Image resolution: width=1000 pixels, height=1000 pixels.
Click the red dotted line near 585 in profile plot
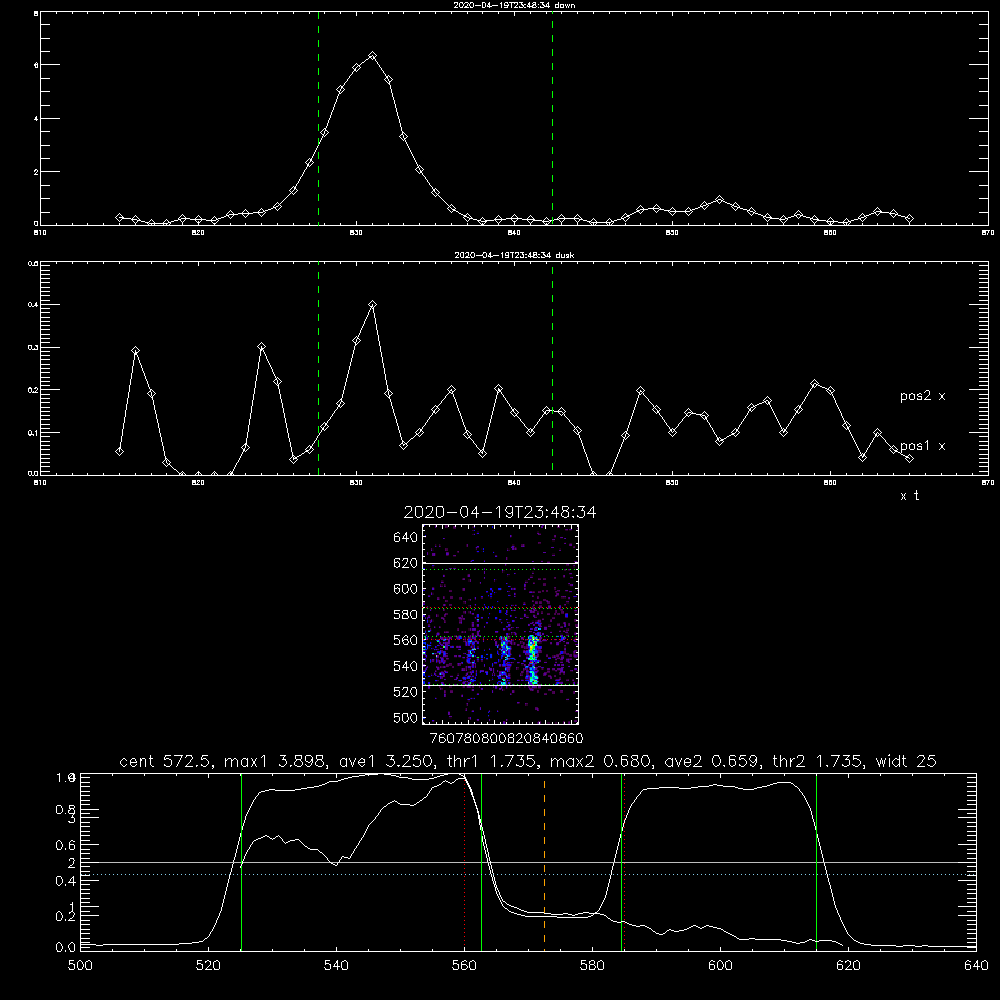(x=624, y=862)
